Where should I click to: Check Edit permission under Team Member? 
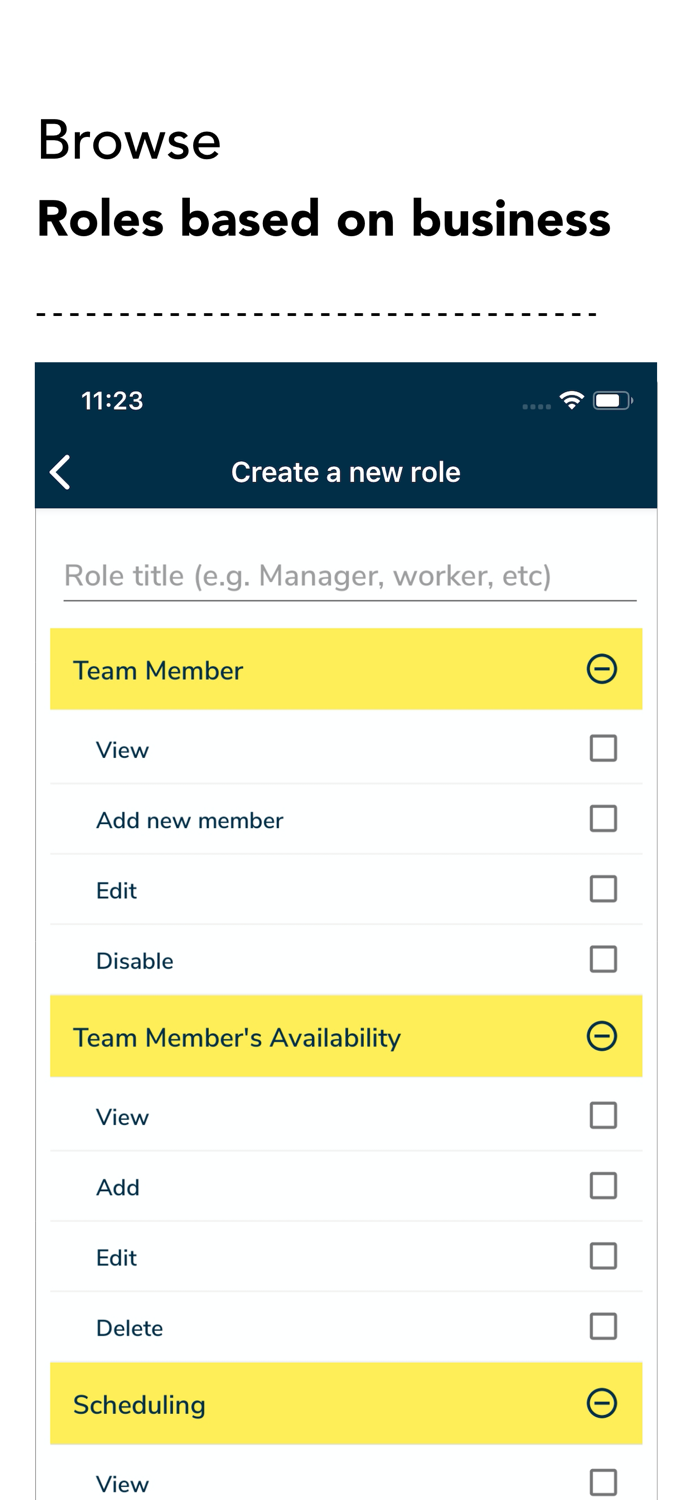point(603,888)
